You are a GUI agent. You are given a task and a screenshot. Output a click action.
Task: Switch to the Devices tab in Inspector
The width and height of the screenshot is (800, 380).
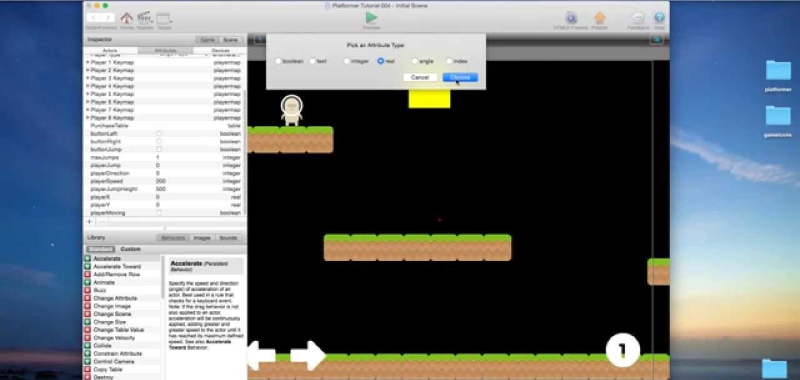point(220,50)
